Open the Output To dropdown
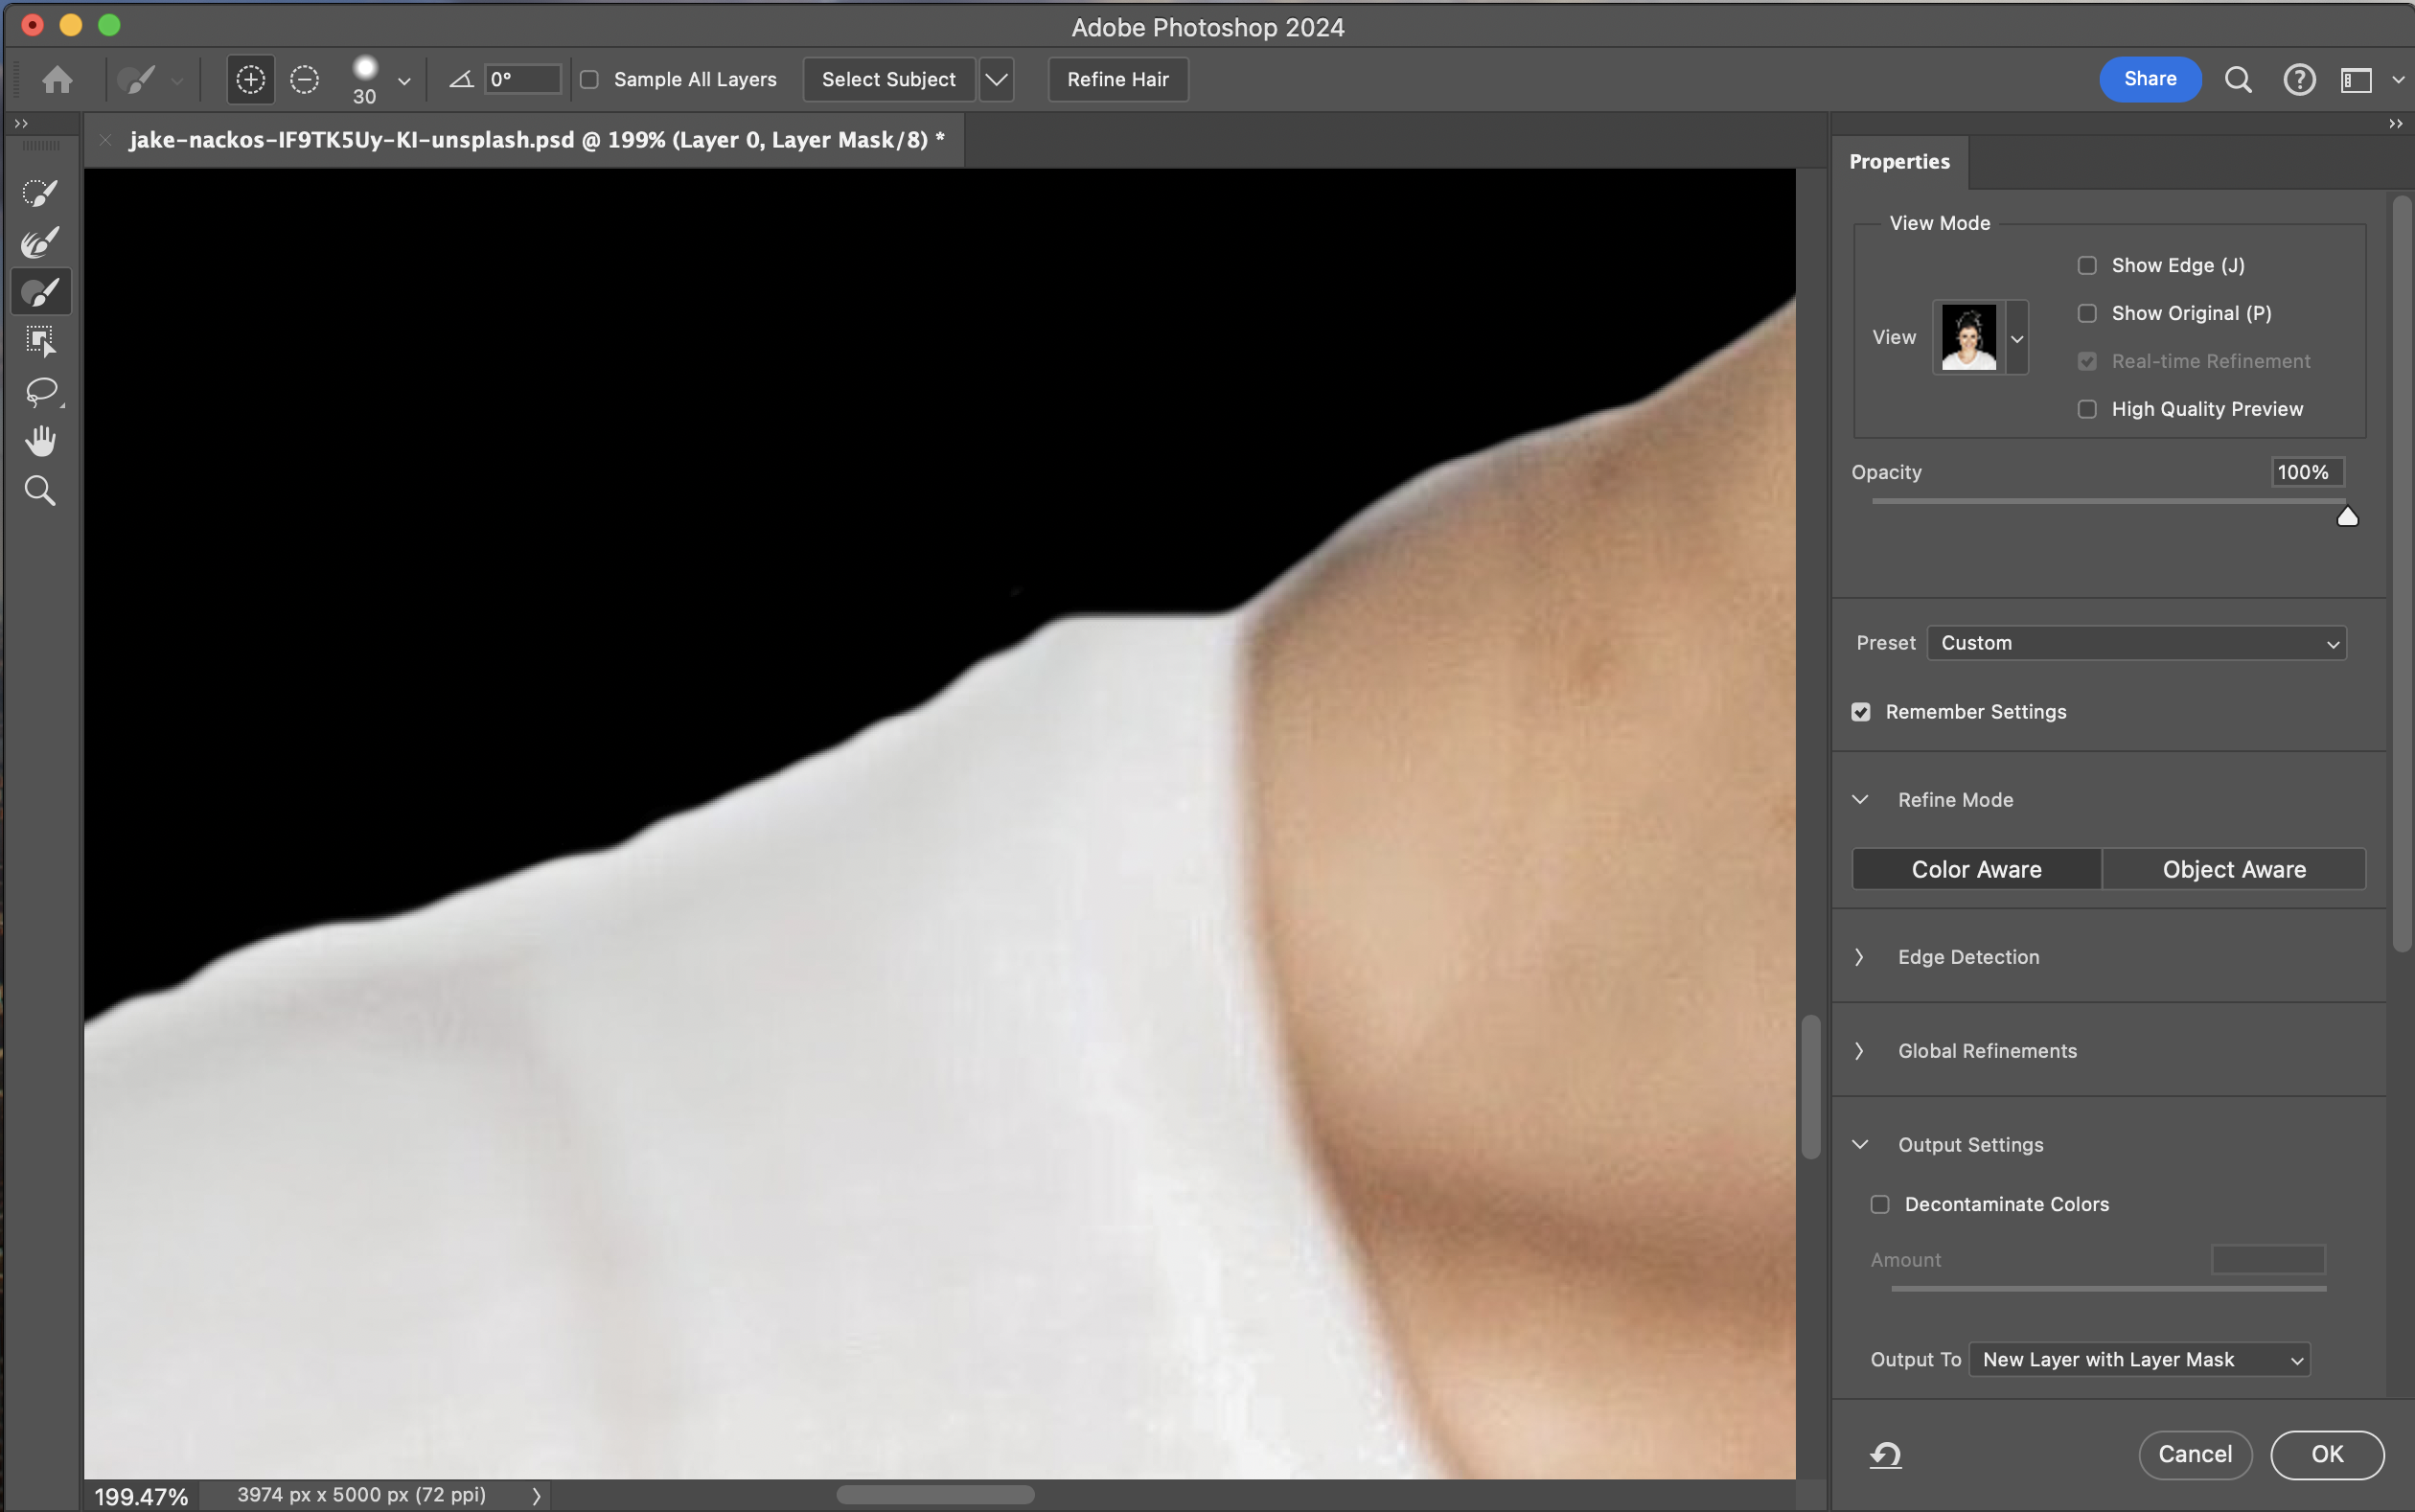 click(2139, 1360)
